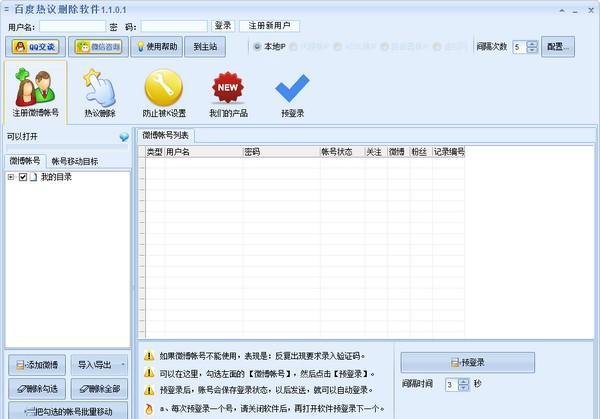Decrease 间隔次数 with the down arrow
Image resolution: width=600 pixels, height=419 pixels.
[x=532, y=50]
